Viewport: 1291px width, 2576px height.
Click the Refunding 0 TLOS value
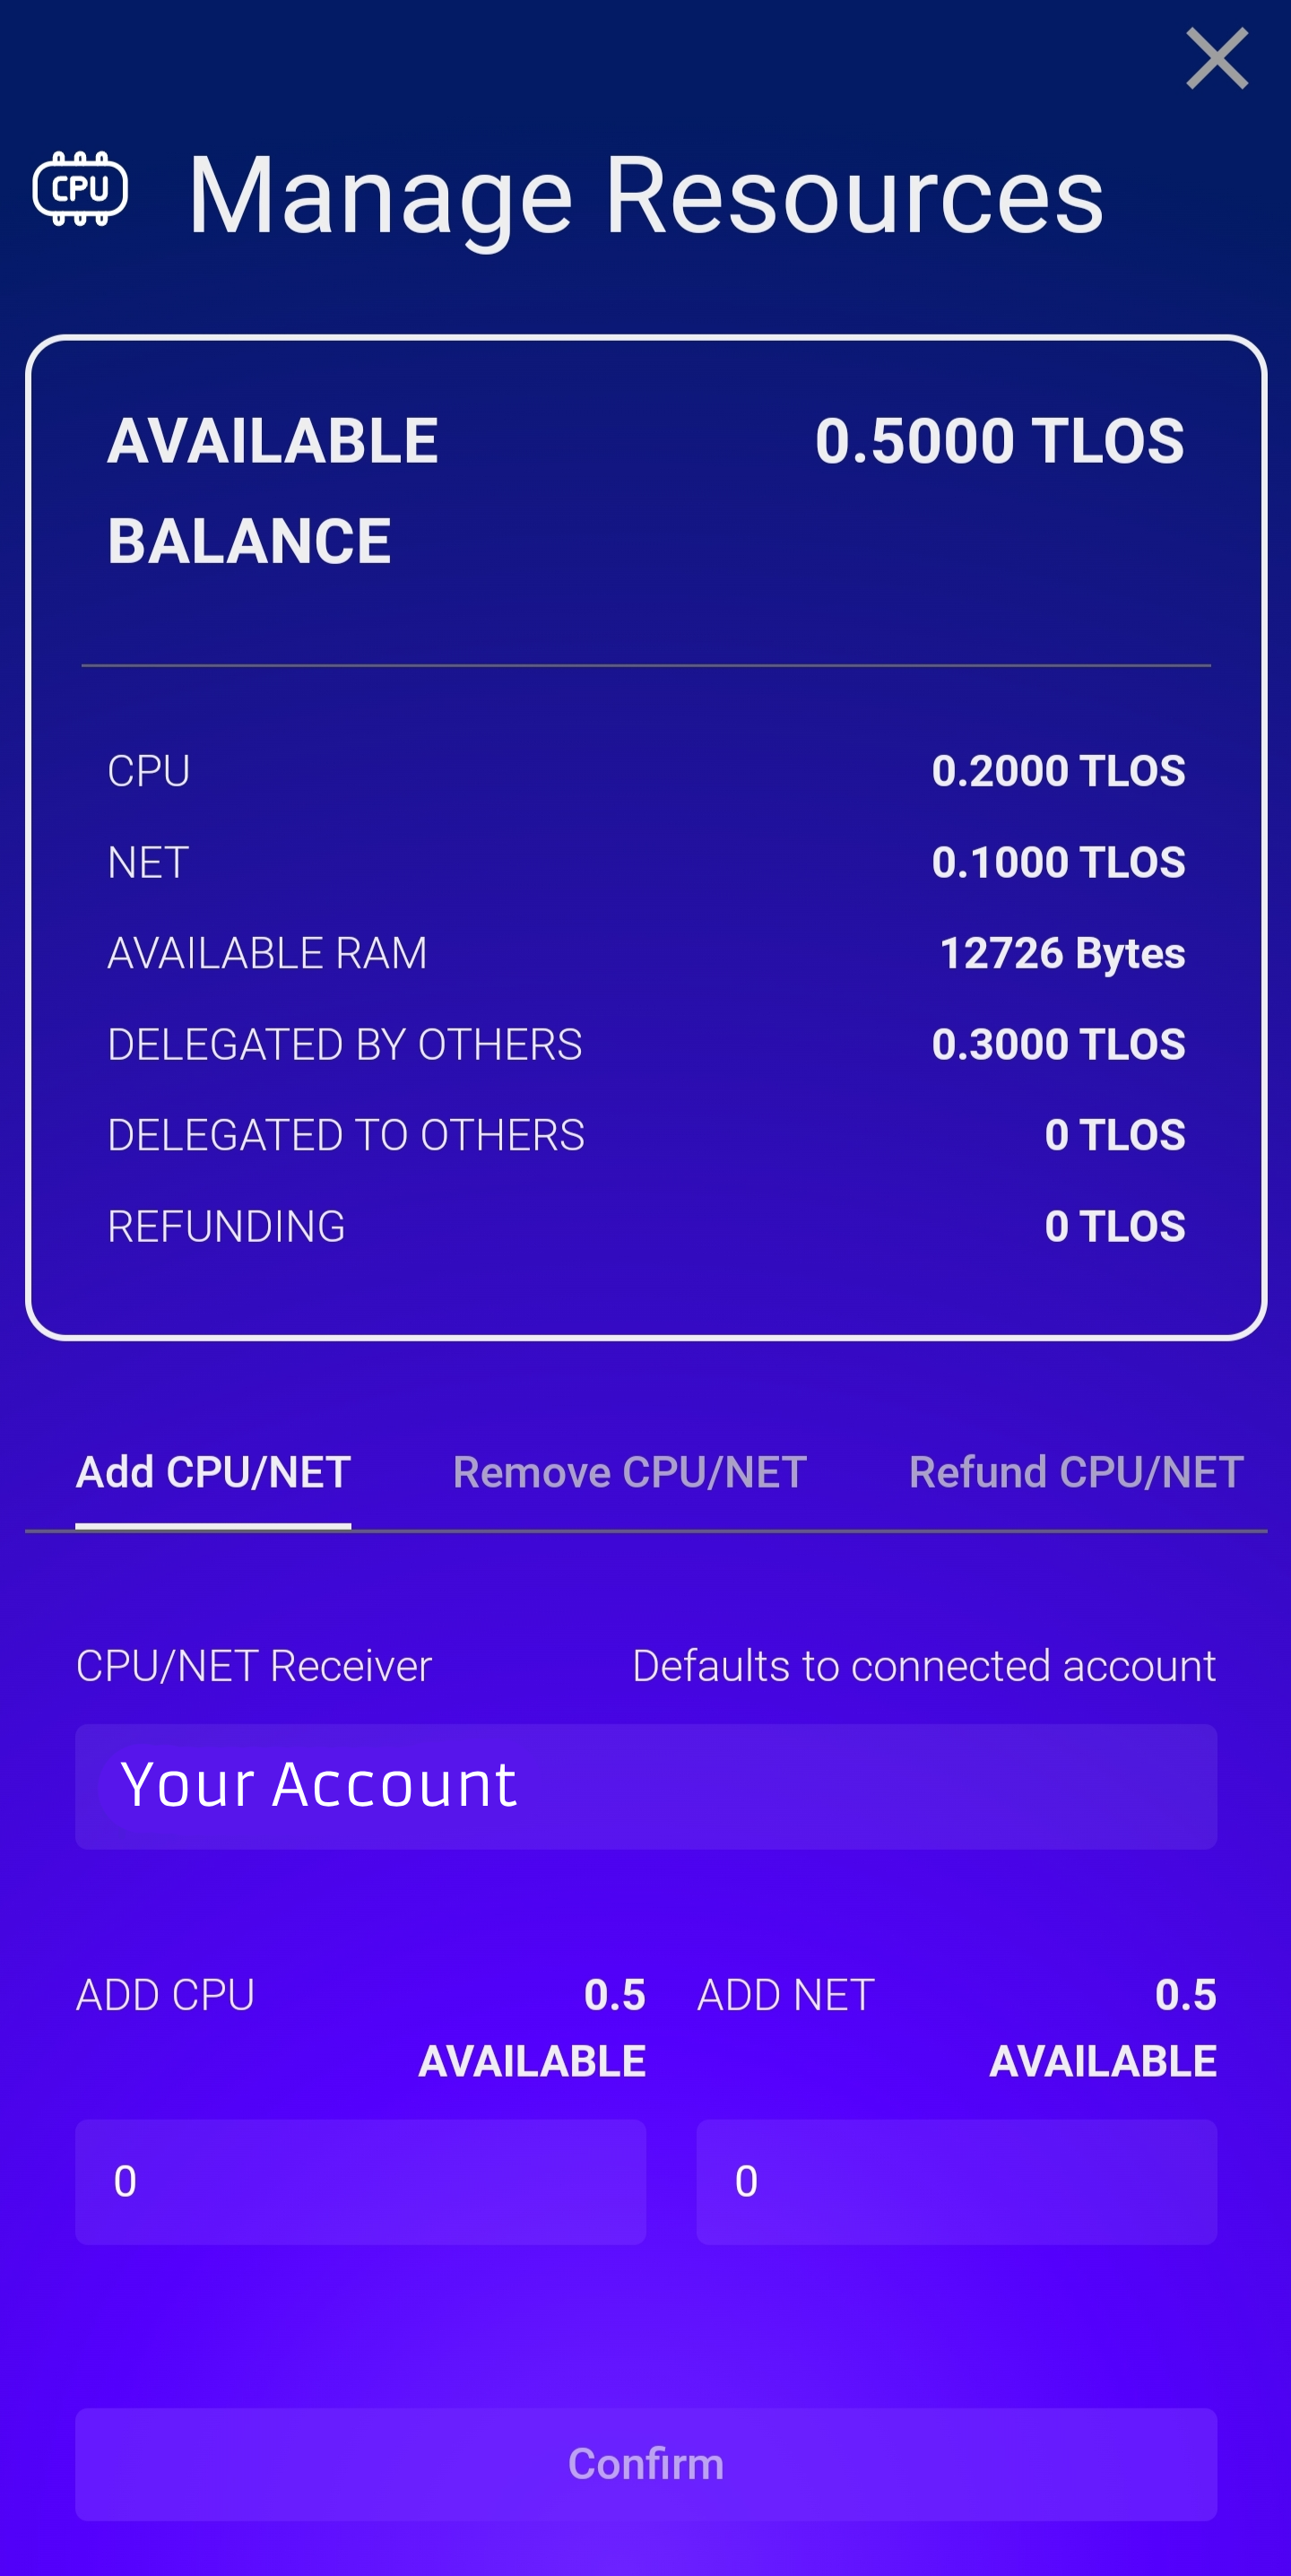(x=1114, y=1226)
